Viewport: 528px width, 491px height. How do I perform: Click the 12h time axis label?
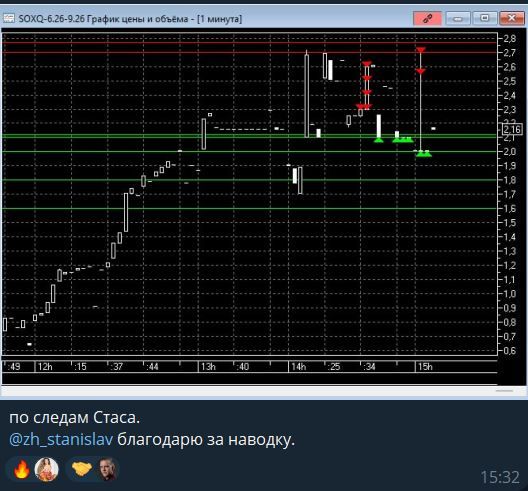pyautogui.click(x=45, y=366)
